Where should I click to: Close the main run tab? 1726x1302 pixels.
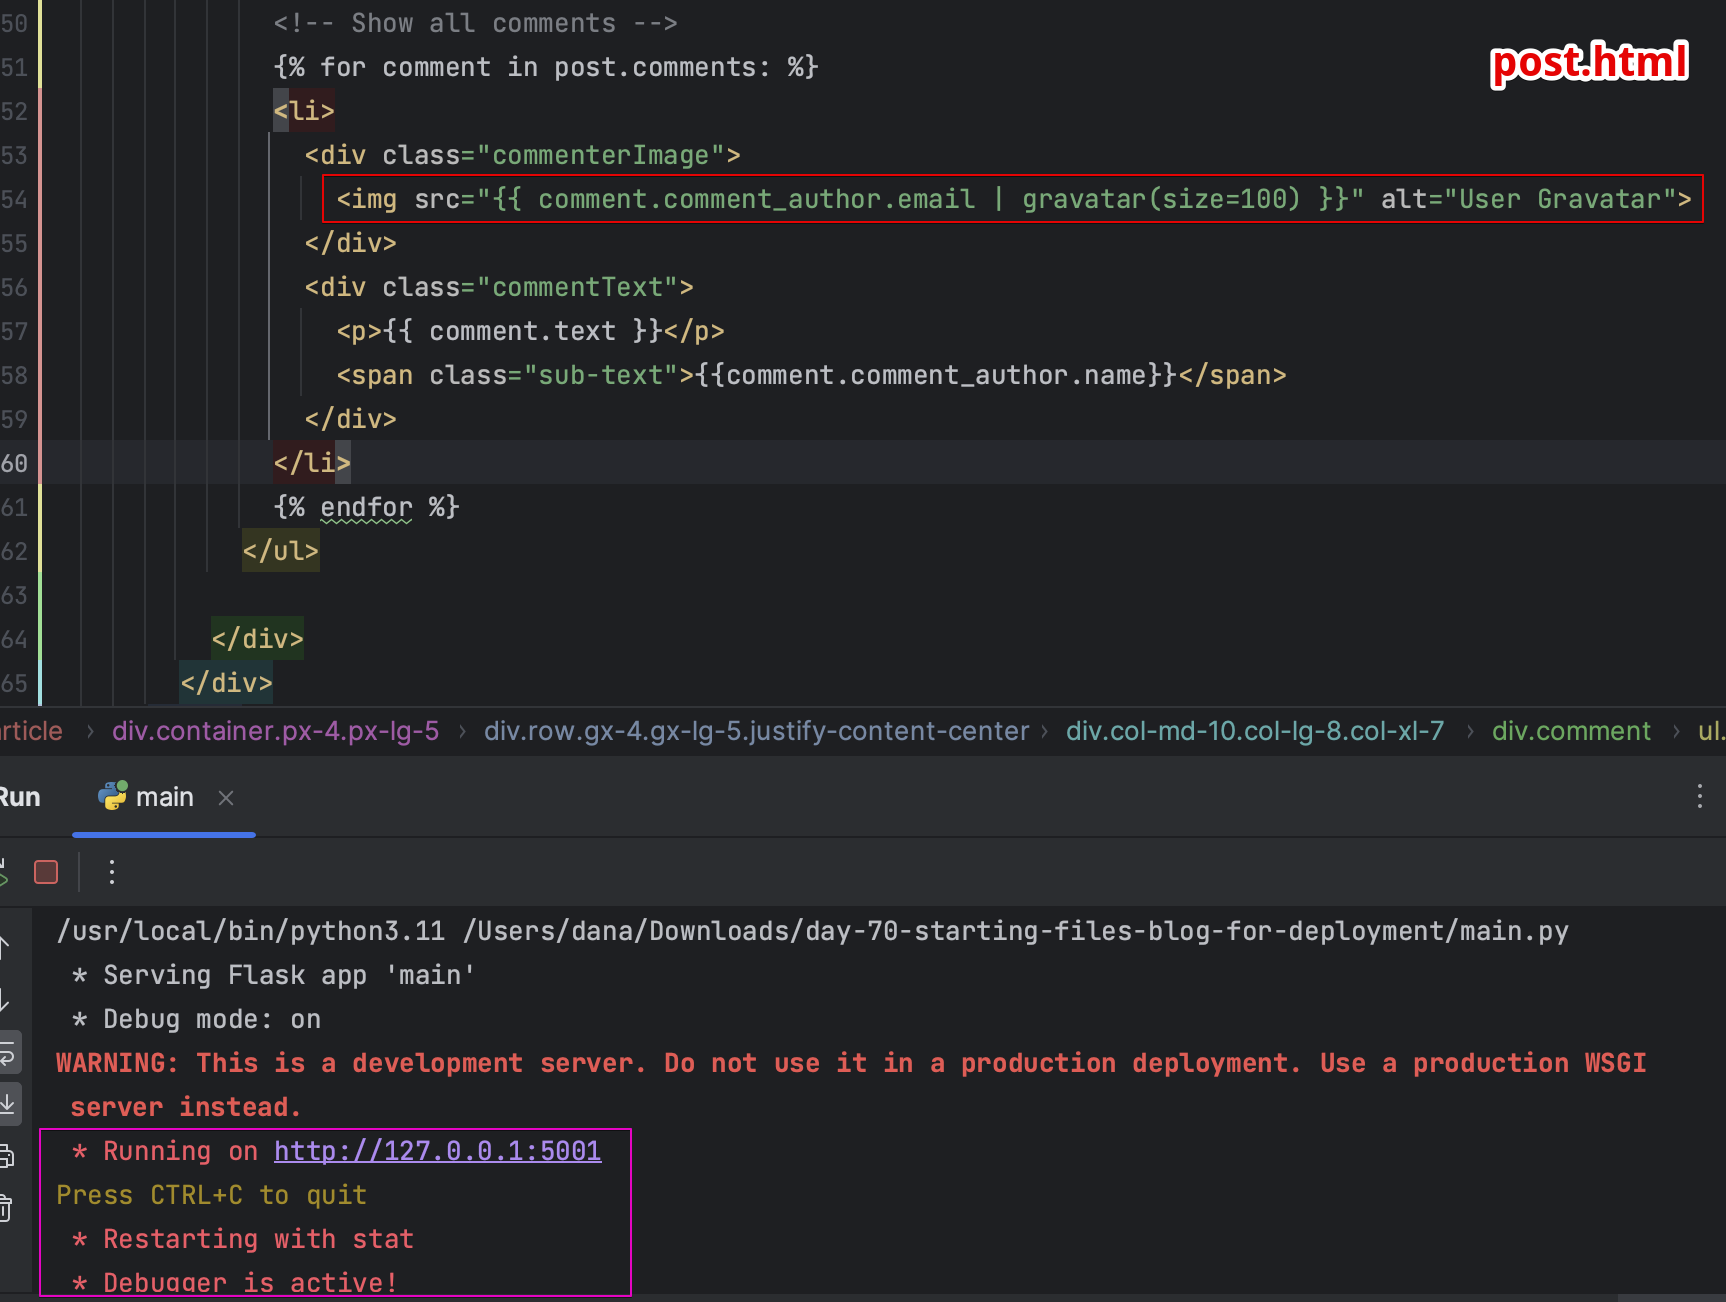pyautogui.click(x=226, y=797)
